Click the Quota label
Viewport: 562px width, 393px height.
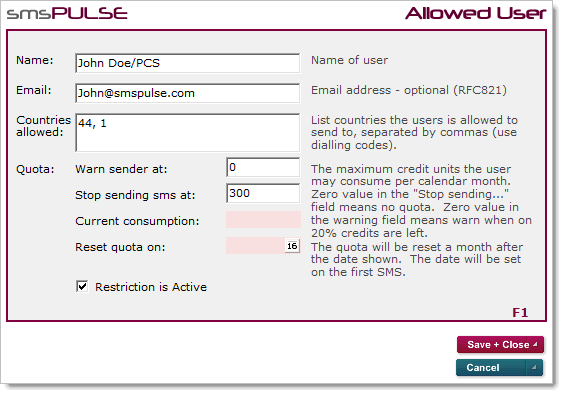click(x=35, y=169)
